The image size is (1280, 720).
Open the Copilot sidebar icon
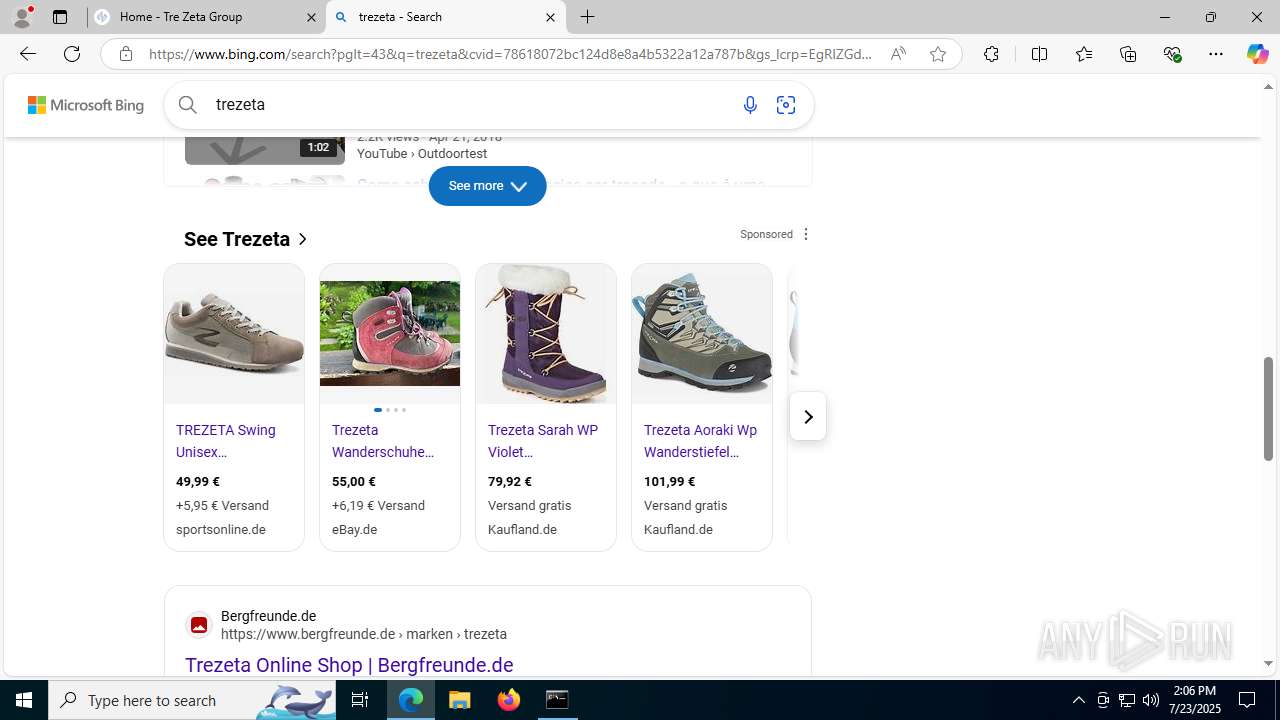point(1257,54)
